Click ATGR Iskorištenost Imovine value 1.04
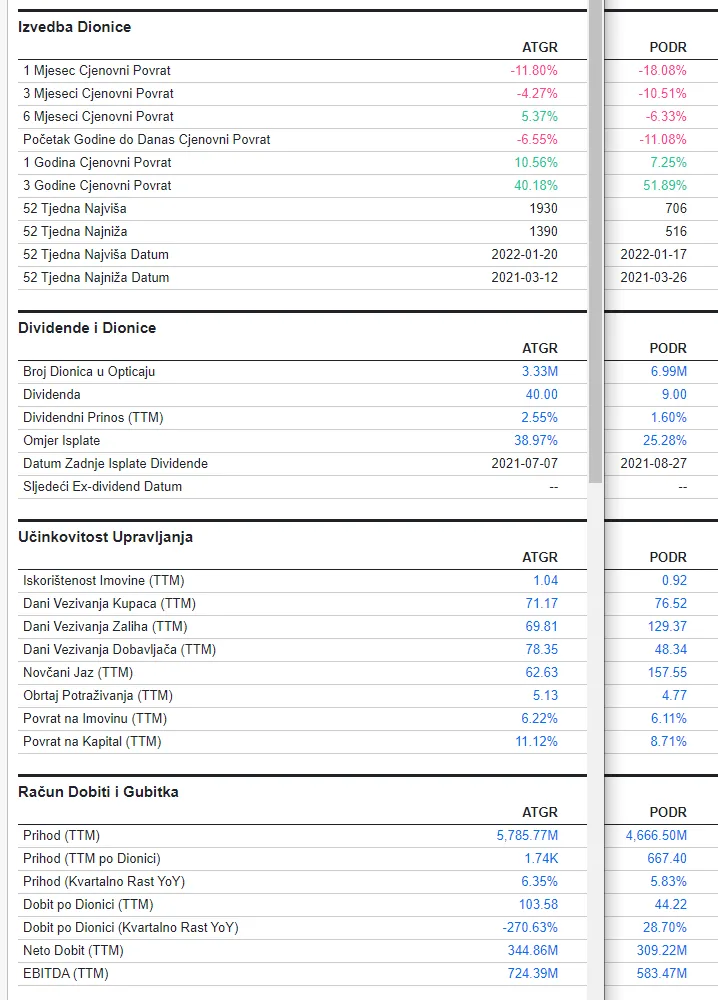This screenshot has height=1000, width=718. (x=545, y=581)
